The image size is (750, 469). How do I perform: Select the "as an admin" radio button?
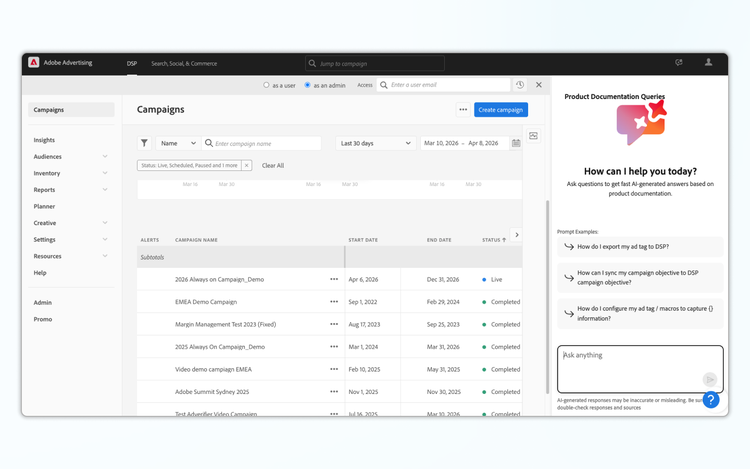307,85
